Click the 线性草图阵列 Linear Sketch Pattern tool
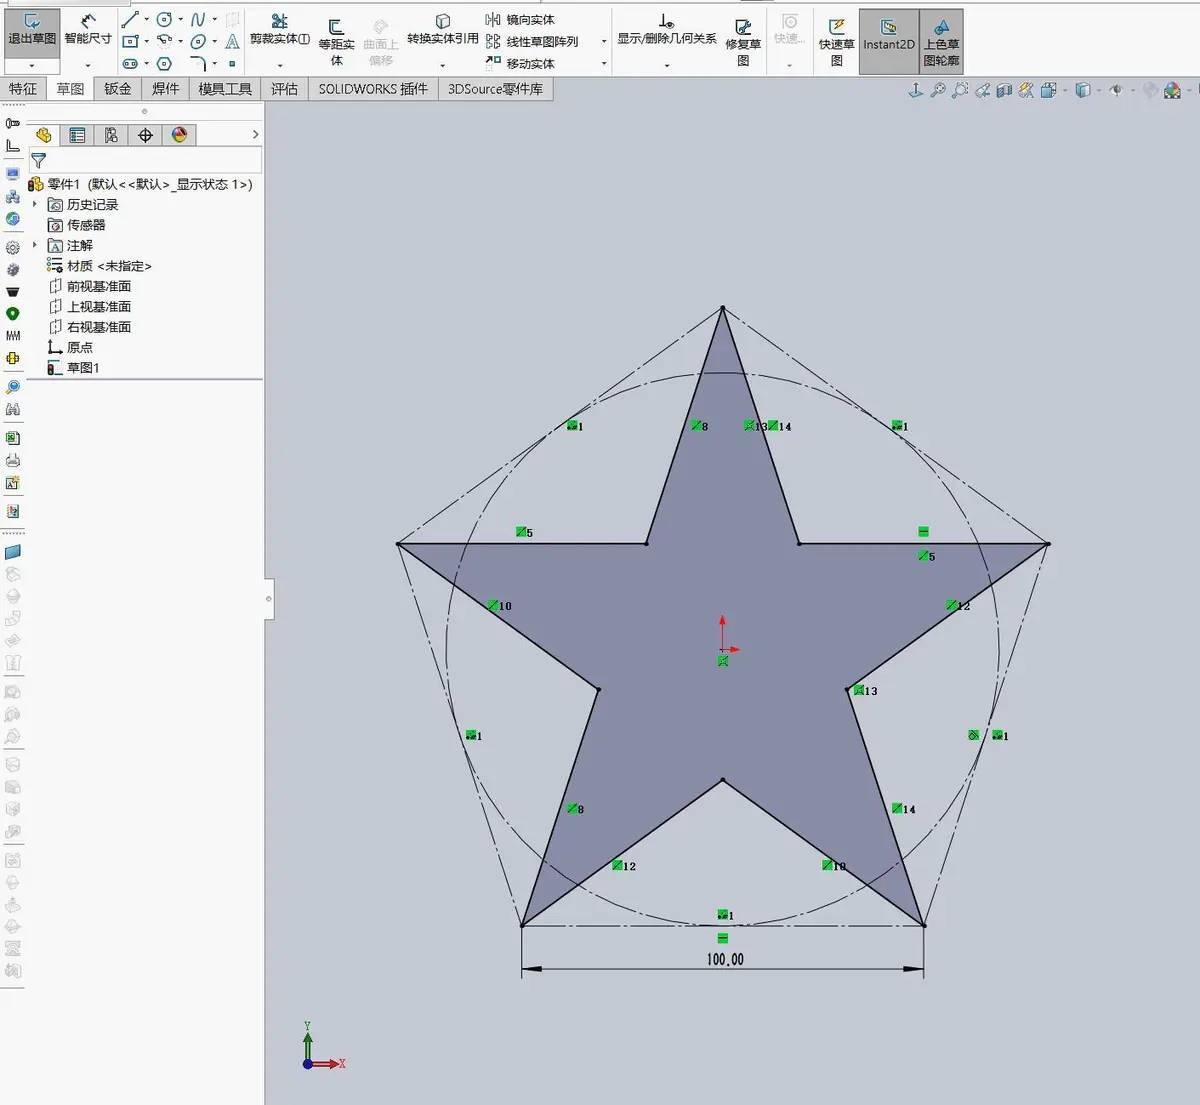 pyautogui.click(x=532, y=41)
